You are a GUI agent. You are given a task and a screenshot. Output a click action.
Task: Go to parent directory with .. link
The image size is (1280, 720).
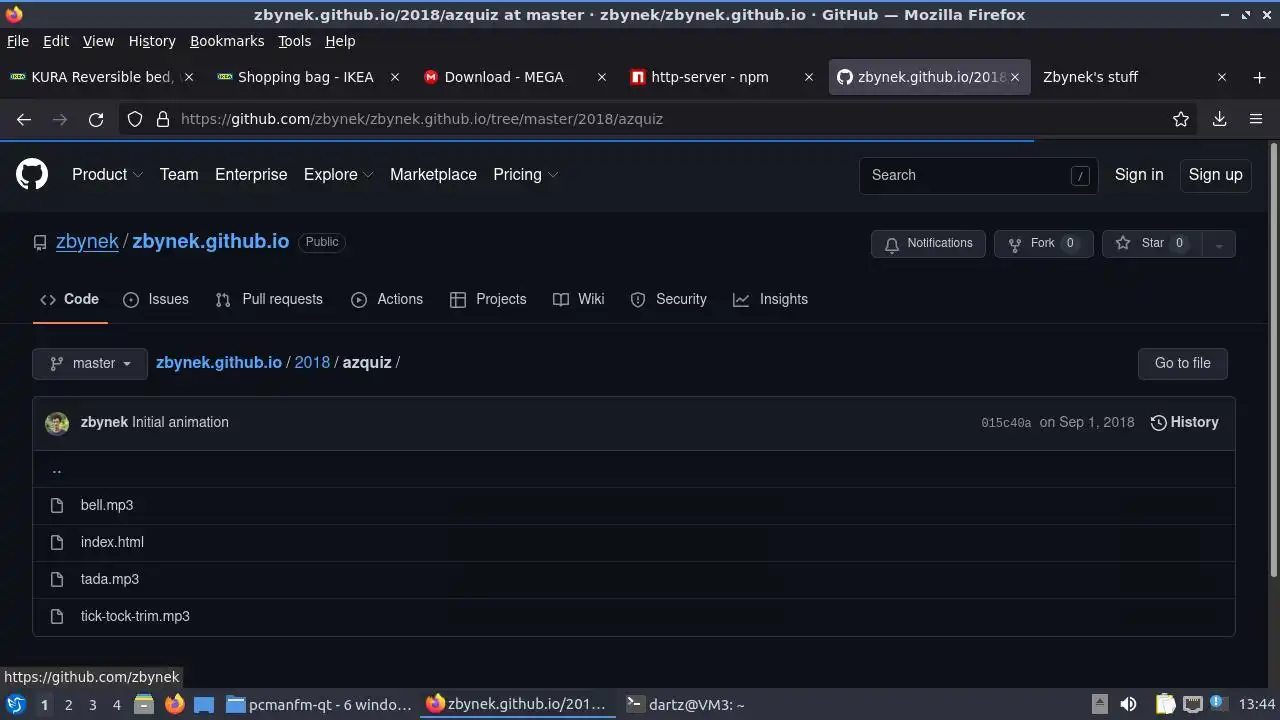(57, 469)
